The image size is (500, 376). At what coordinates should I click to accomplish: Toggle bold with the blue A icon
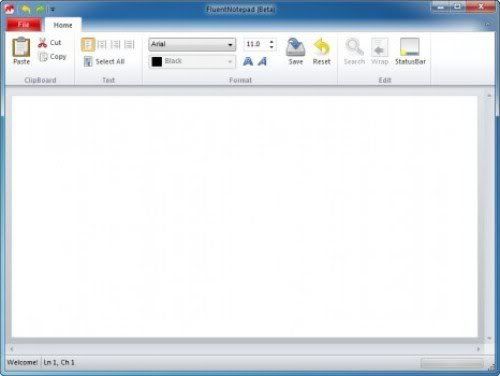point(248,61)
